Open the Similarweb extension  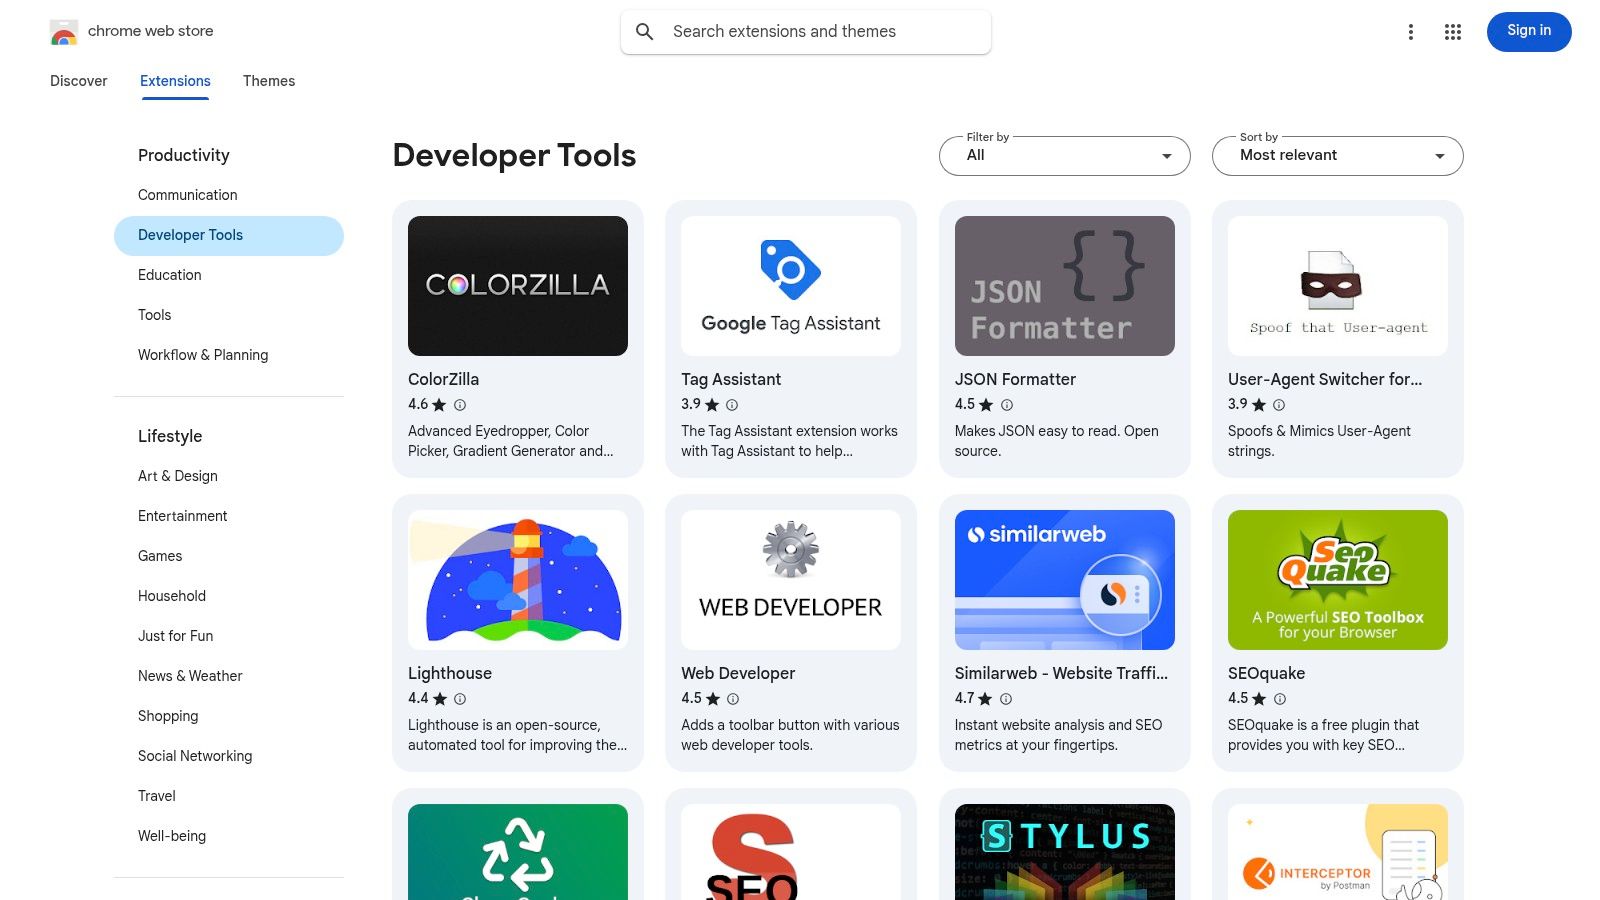[1064, 630]
